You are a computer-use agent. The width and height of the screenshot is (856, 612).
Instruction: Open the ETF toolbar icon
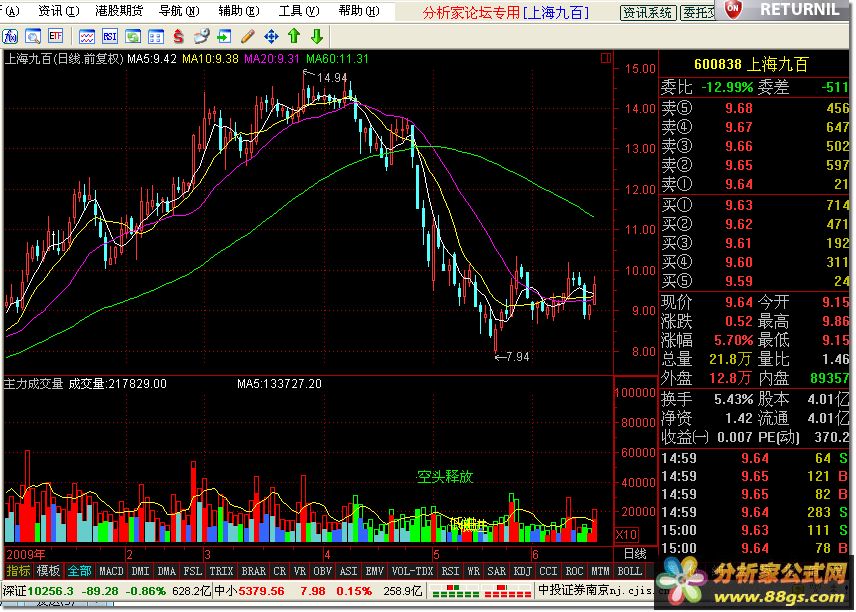(56, 37)
